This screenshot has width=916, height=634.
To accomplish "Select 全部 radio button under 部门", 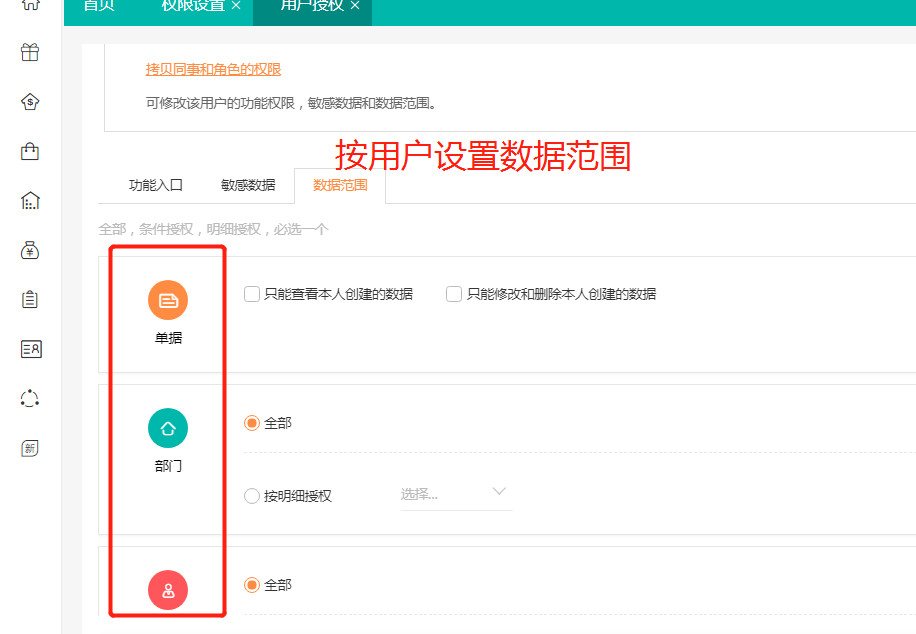I will tap(252, 423).
